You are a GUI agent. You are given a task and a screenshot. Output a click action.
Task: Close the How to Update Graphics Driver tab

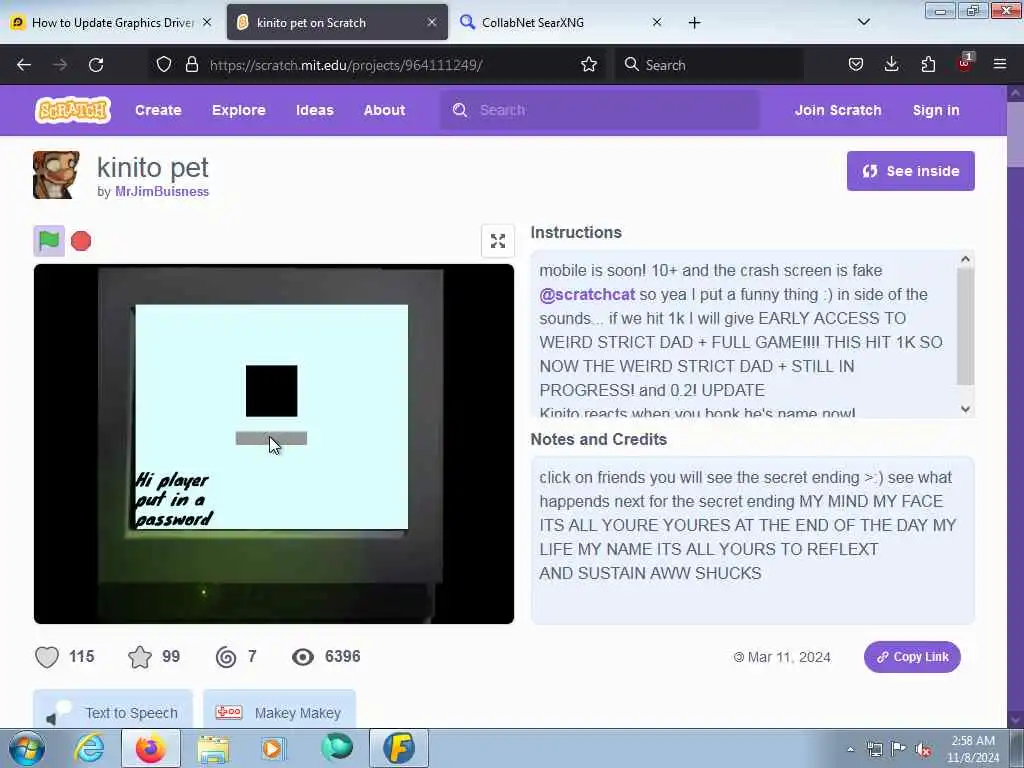207,22
